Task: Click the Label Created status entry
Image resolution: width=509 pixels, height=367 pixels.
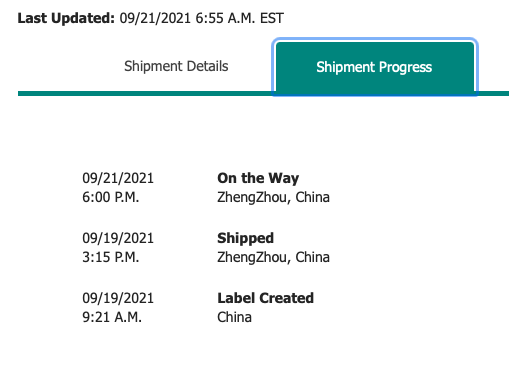Action: tap(265, 298)
